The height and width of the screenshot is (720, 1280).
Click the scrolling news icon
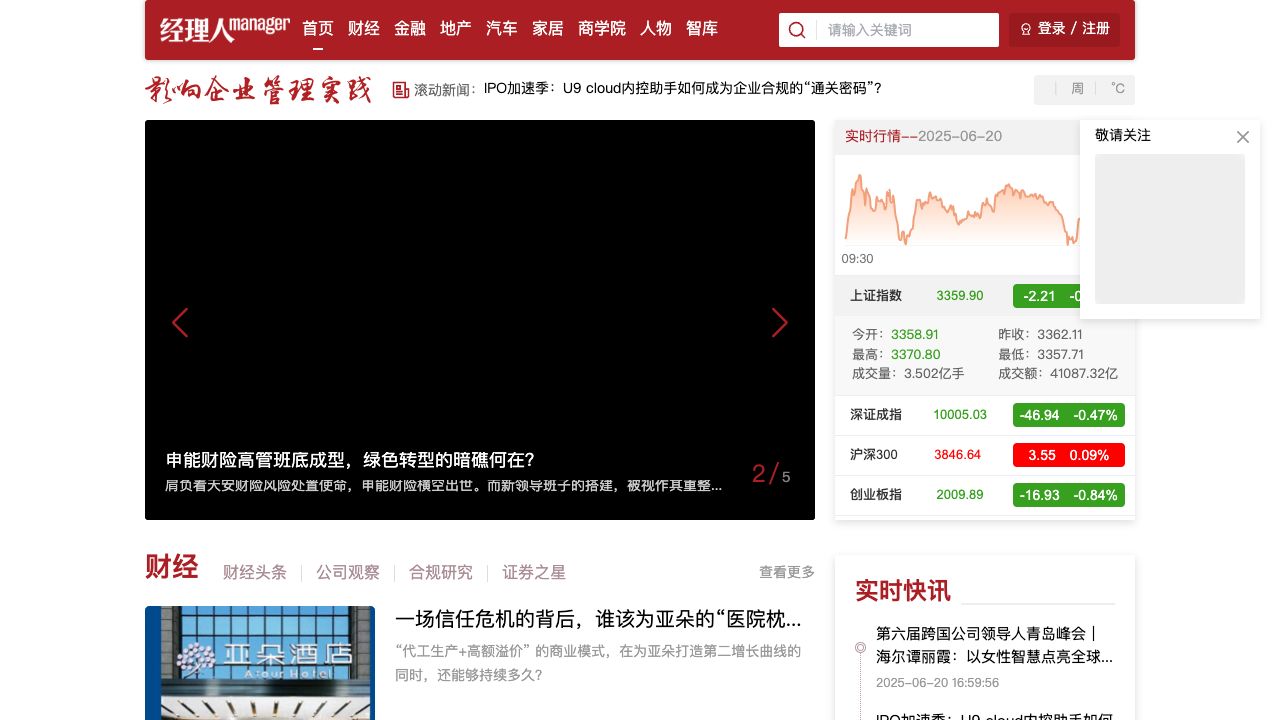coord(401,90)
